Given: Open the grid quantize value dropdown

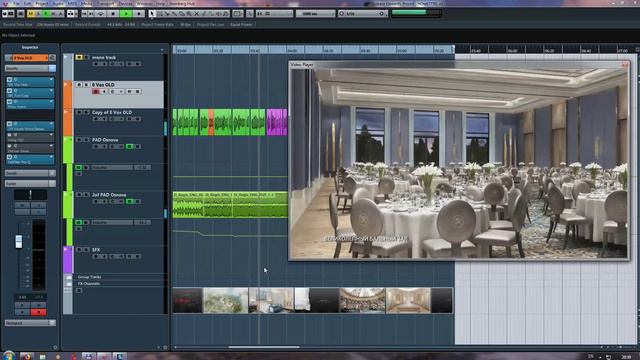Looking at the screenshot, I should tap(362, 13).
